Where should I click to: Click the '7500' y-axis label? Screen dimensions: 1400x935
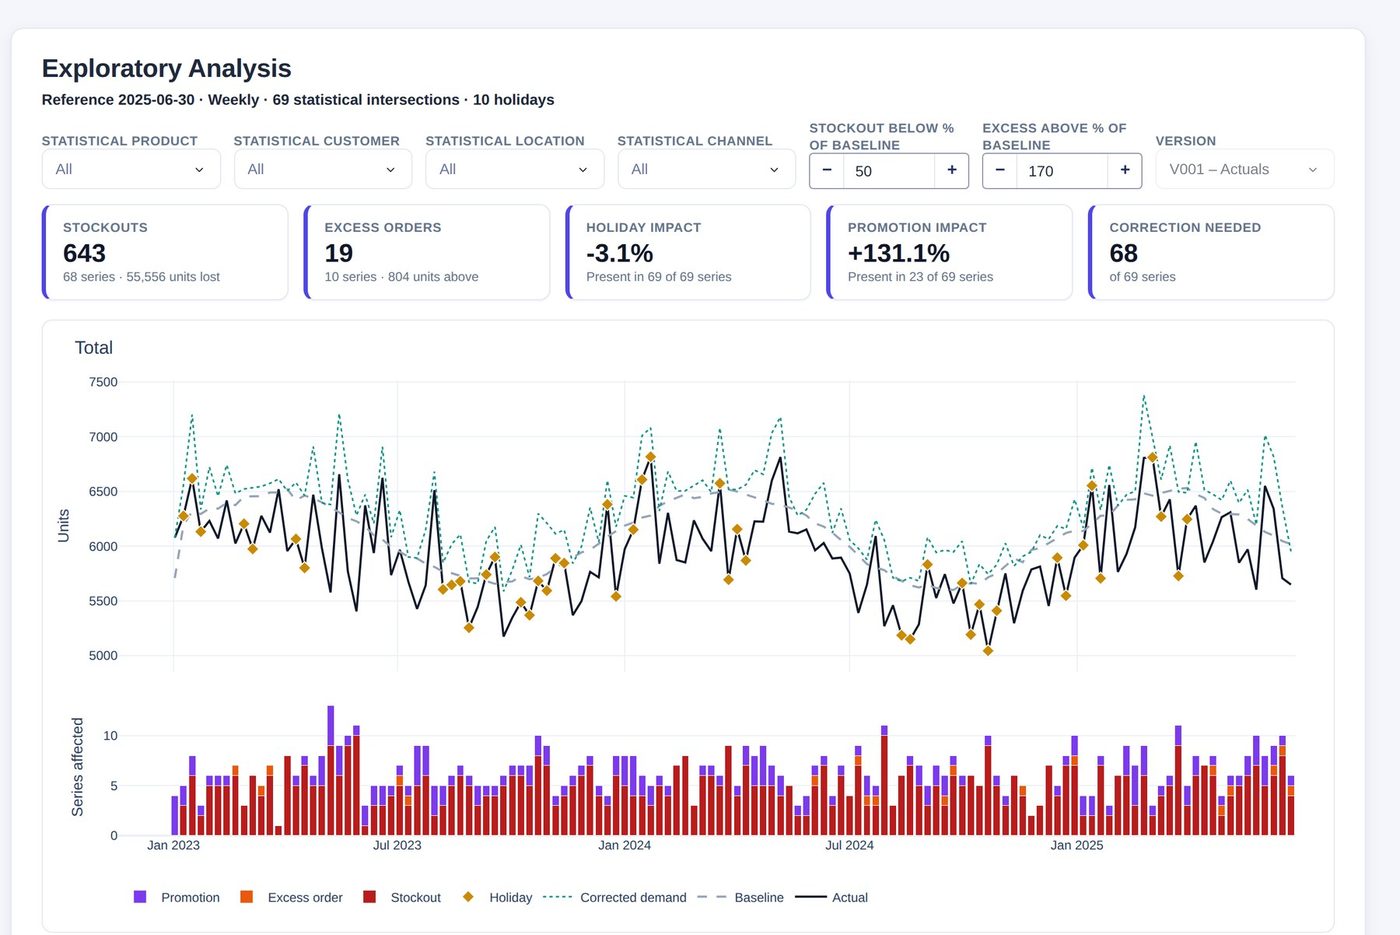pyautogui.click(x=103, y=382)
